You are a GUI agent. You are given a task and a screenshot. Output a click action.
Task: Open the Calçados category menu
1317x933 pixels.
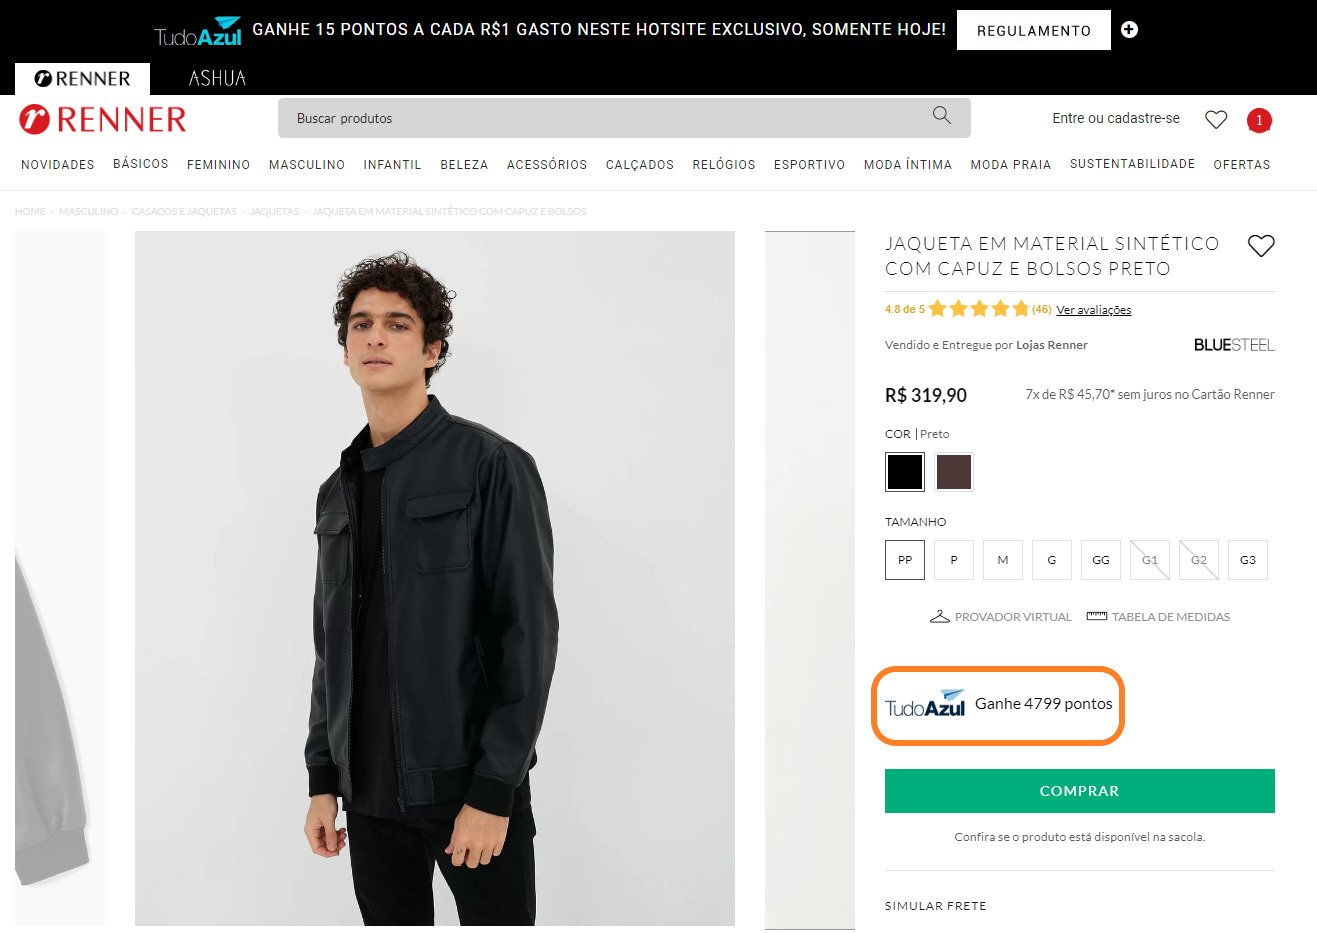[640, 165]
